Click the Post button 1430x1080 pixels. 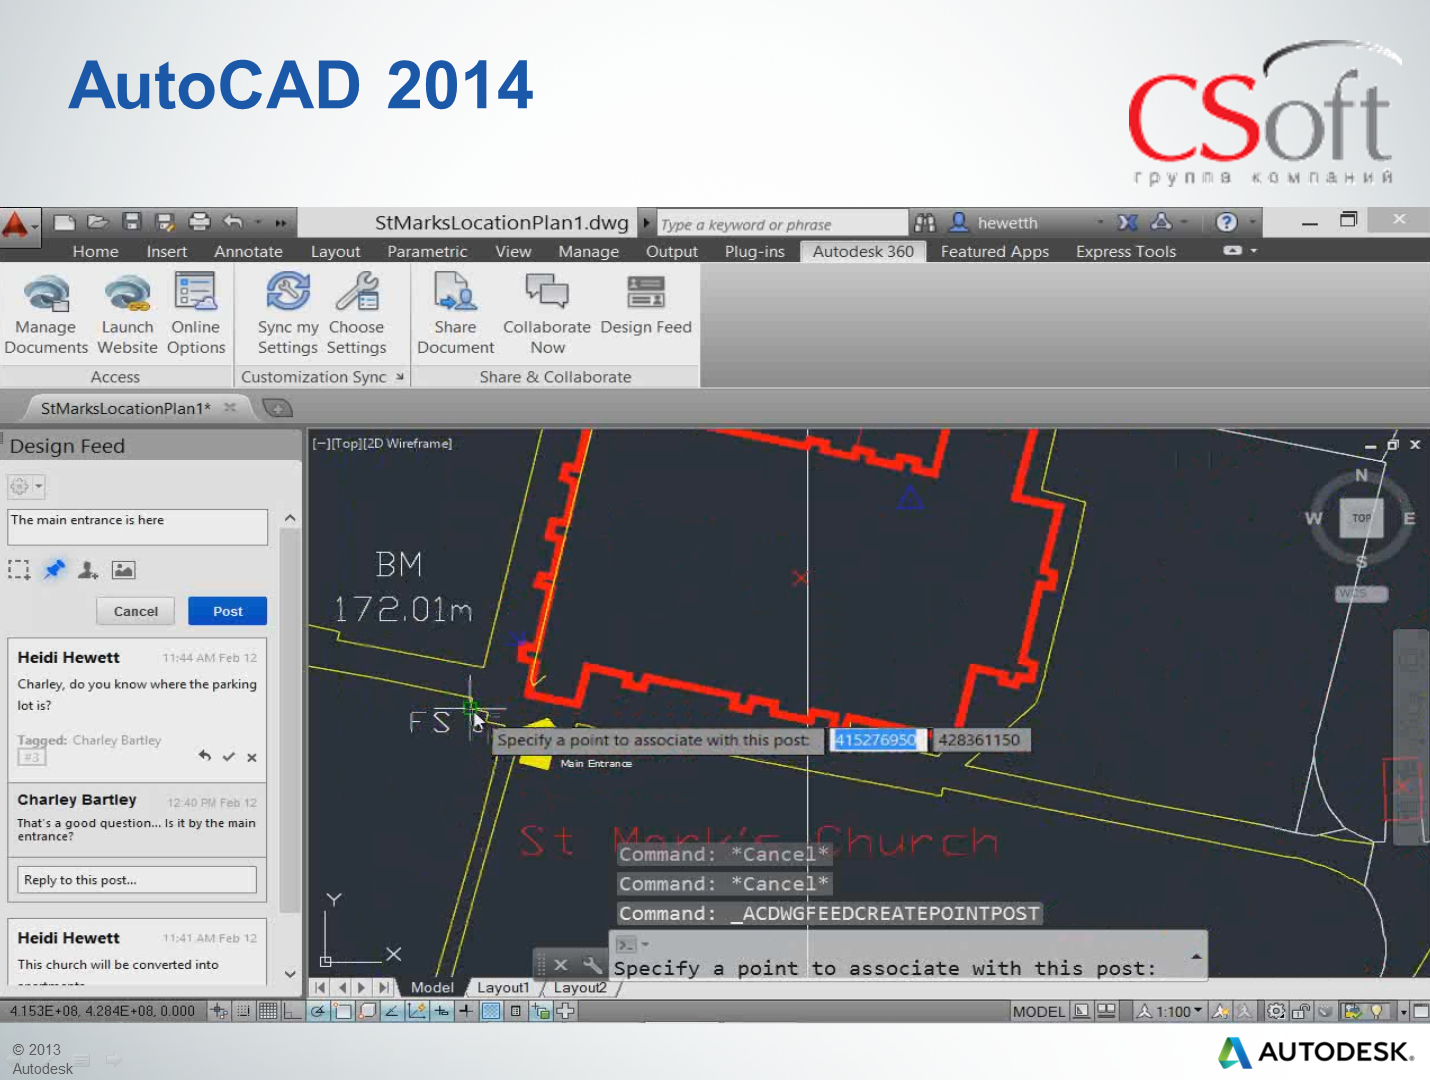pyautogui.click(x=227, y=611)
